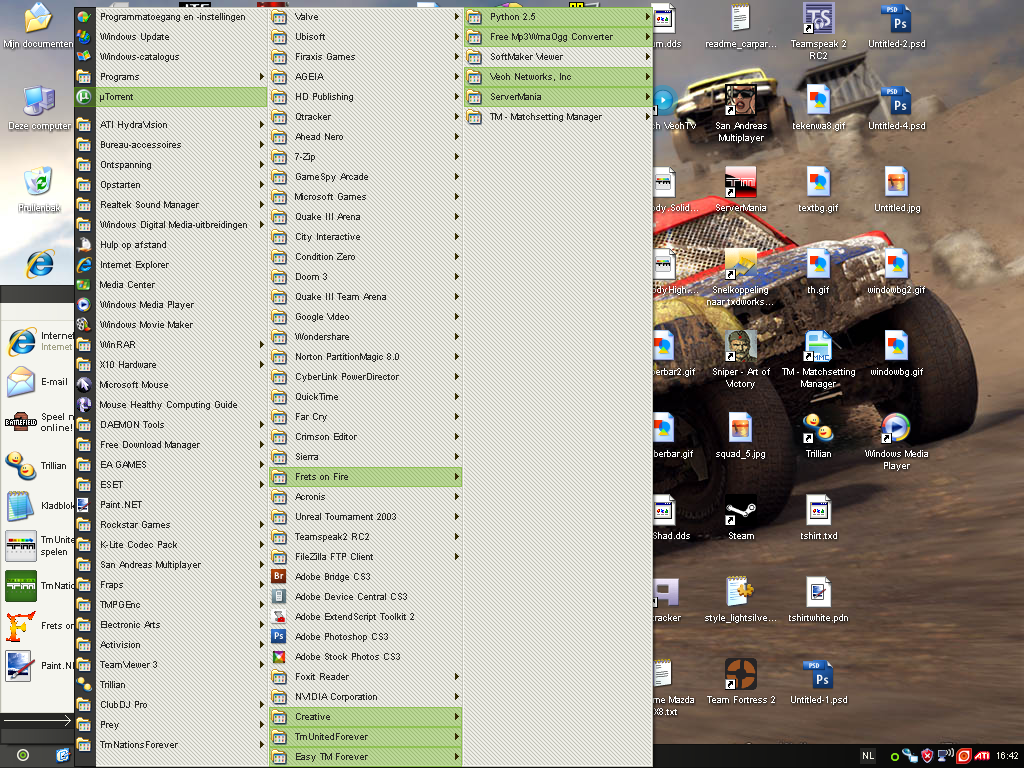Choose Hulp op afstand in the menu
The image size is (1024, 768).
coord(170,244)
